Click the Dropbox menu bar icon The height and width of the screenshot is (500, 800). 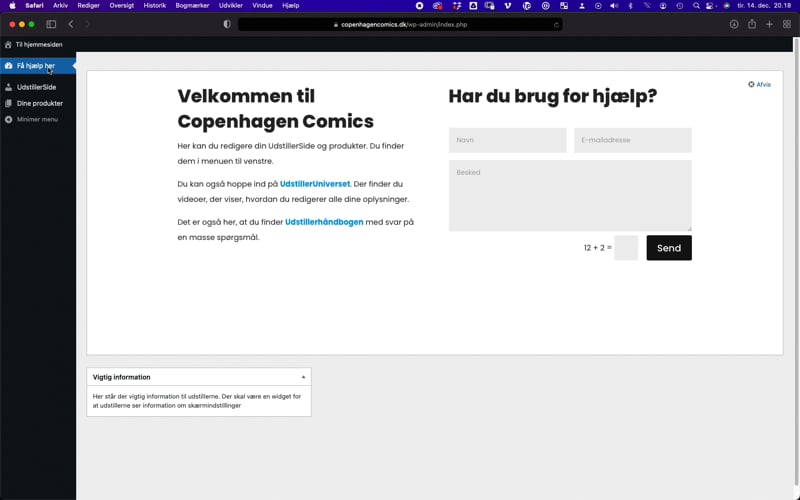[x=456, y=6]
